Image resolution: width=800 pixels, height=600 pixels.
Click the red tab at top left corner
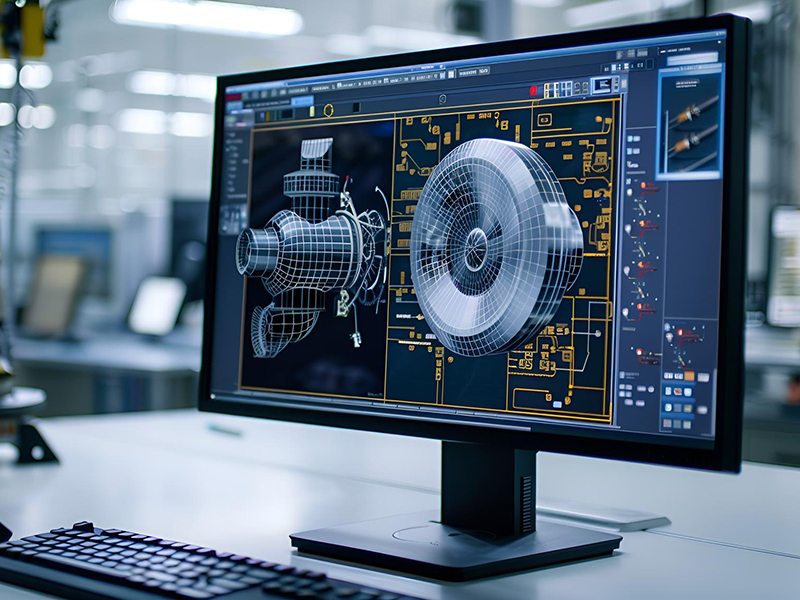235,97
